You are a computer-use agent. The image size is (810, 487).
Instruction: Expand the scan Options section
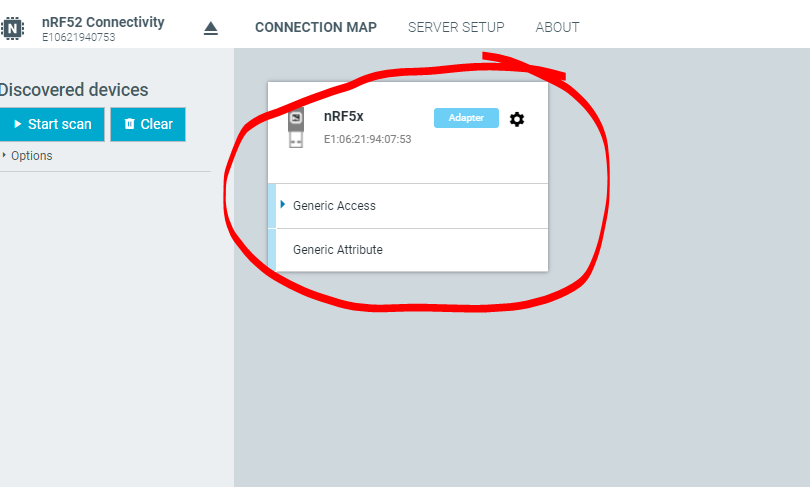point(27,155)
